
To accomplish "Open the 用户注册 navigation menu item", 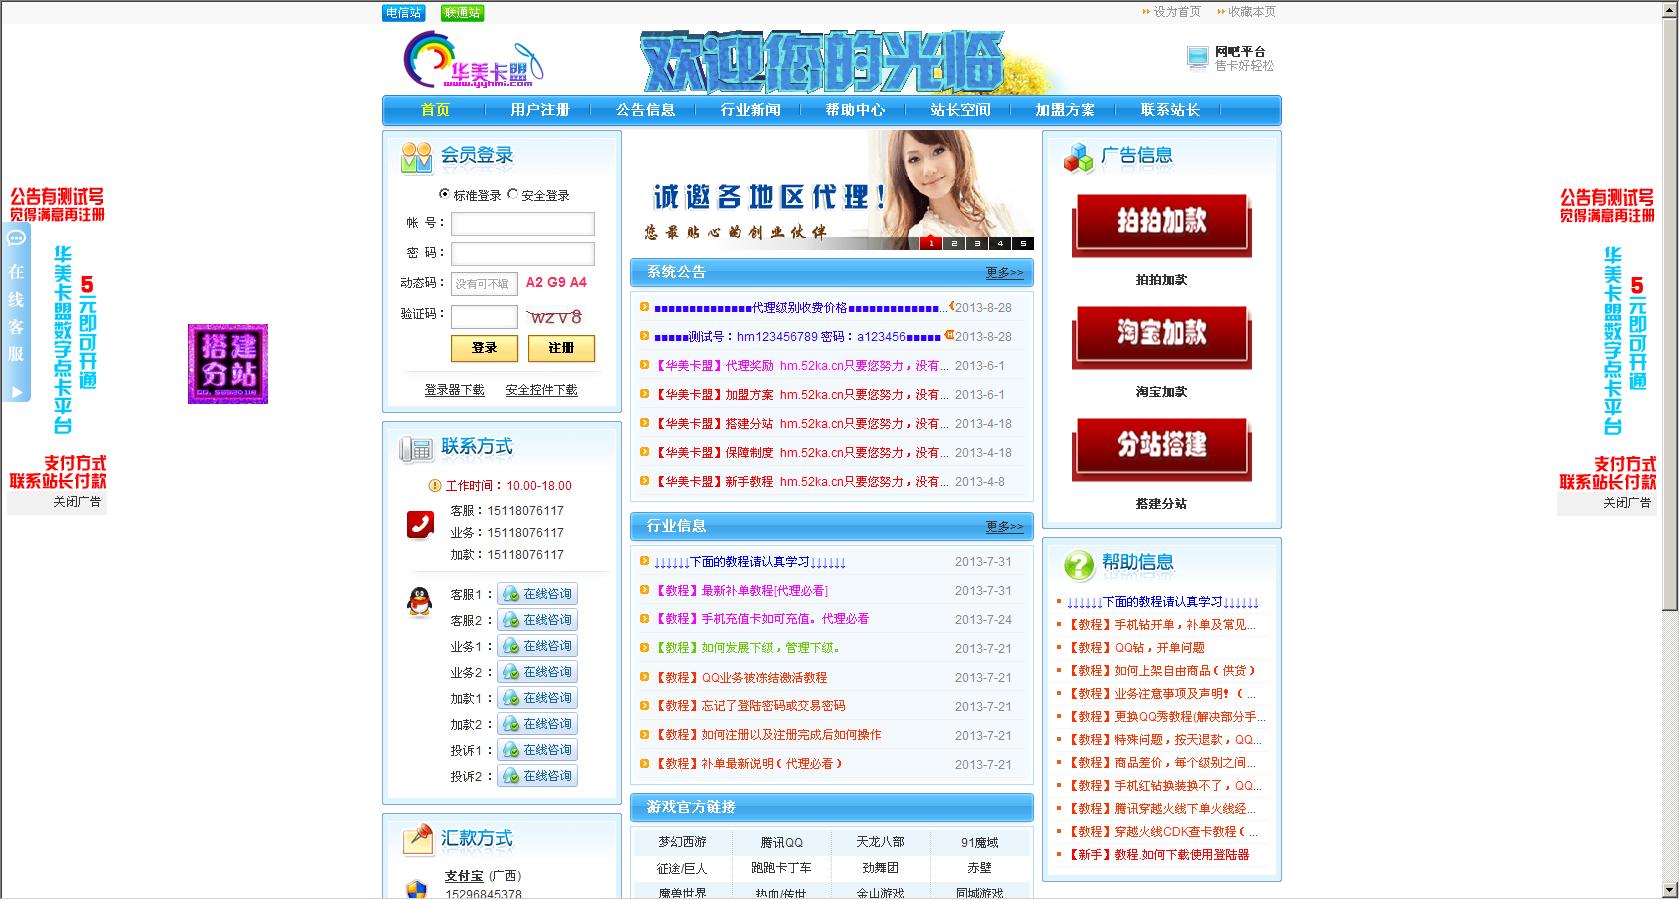I will click(x=540, y=110).
